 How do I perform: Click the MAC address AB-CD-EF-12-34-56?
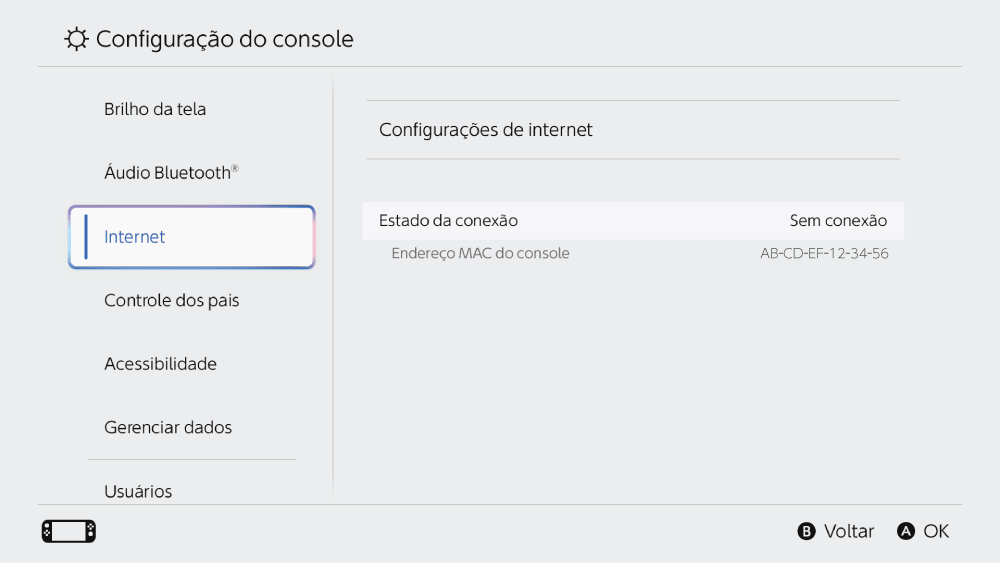coord(824,253)
